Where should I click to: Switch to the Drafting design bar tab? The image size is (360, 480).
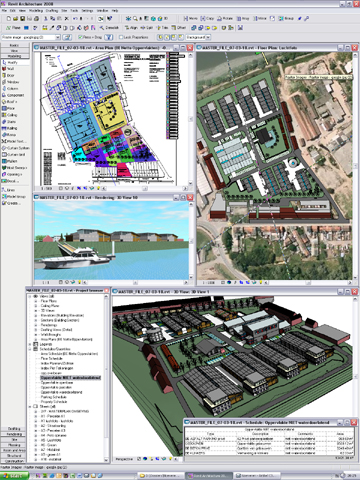point(14,429)
